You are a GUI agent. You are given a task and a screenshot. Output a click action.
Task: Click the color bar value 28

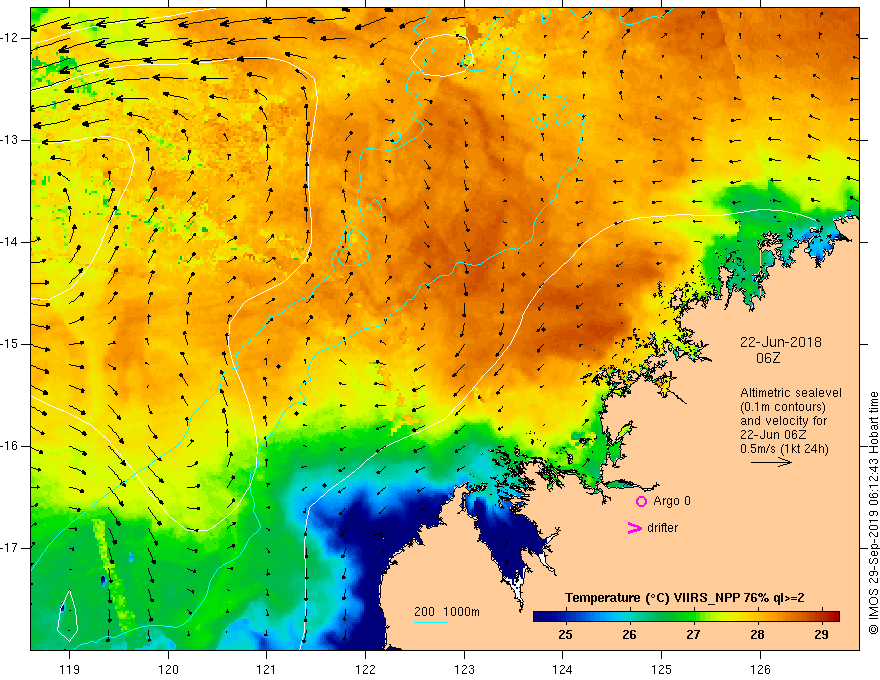[757, 635]
